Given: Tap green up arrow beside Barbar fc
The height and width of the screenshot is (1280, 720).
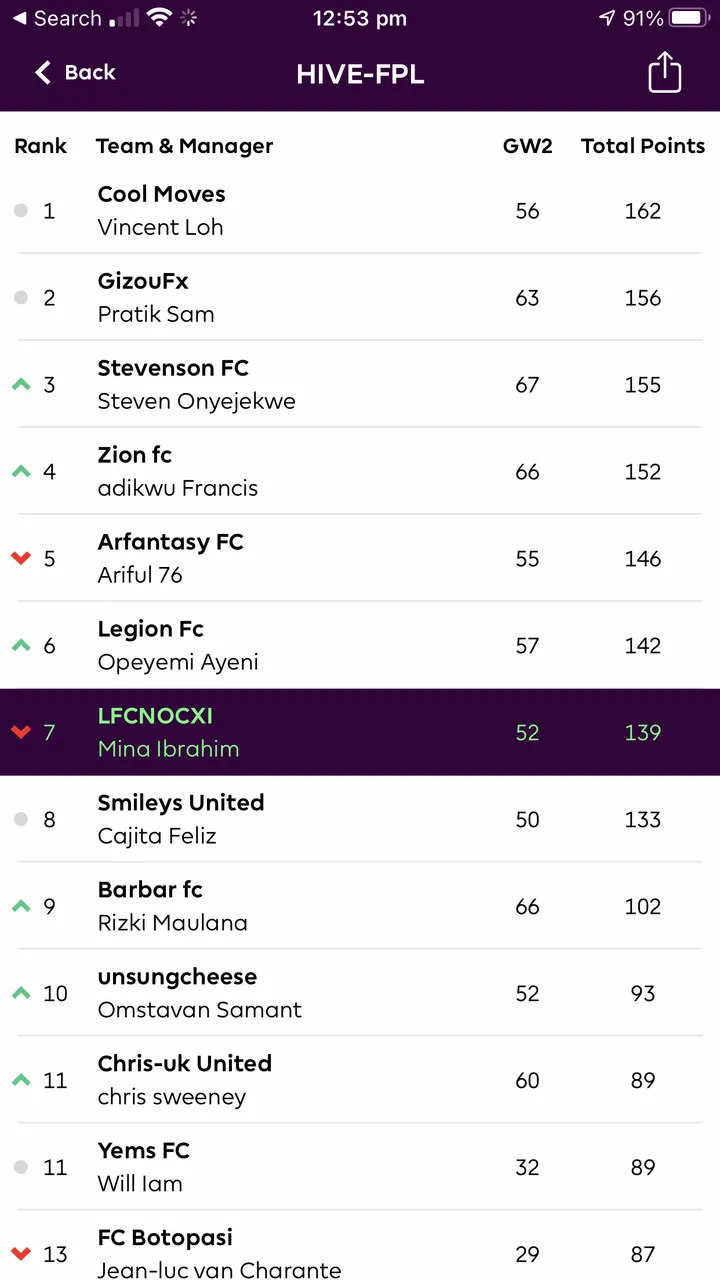Looking at the screenshot, I should pos(21,906).
